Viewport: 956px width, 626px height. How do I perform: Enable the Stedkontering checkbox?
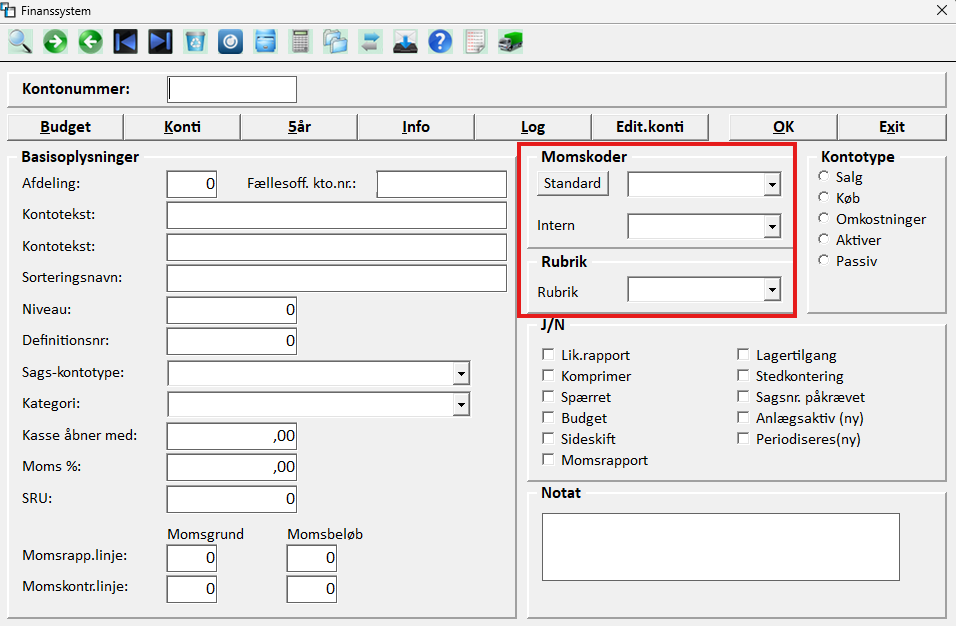click(743, 375)
